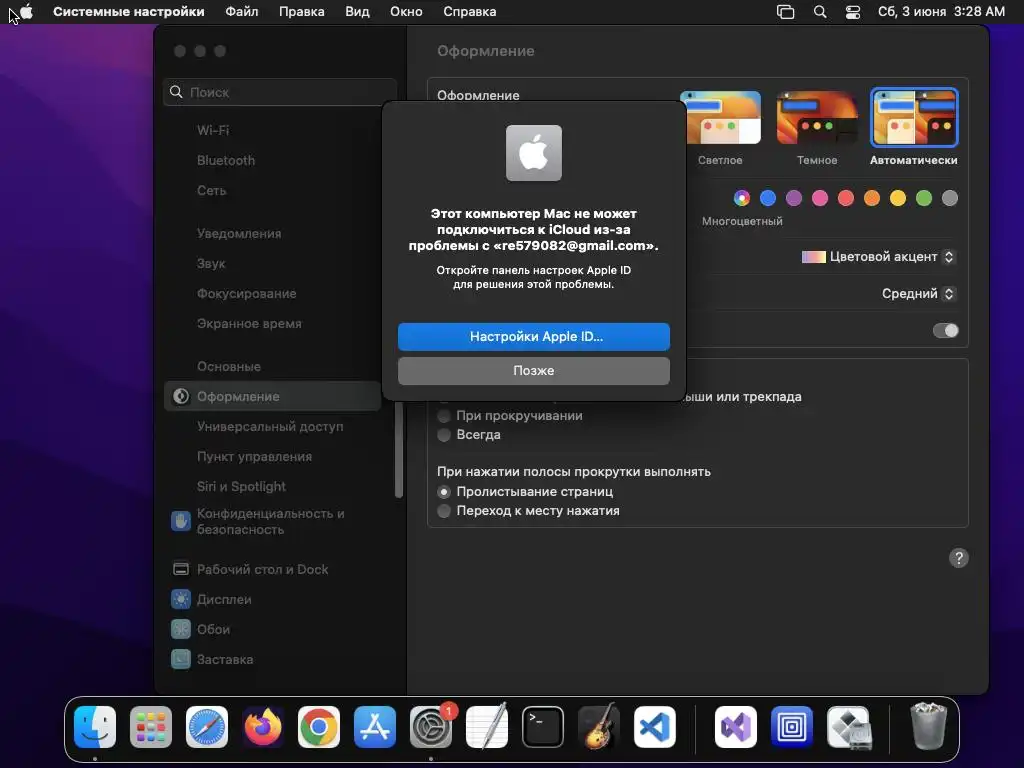
Task: Click the help question mark button
Action: 959,558
